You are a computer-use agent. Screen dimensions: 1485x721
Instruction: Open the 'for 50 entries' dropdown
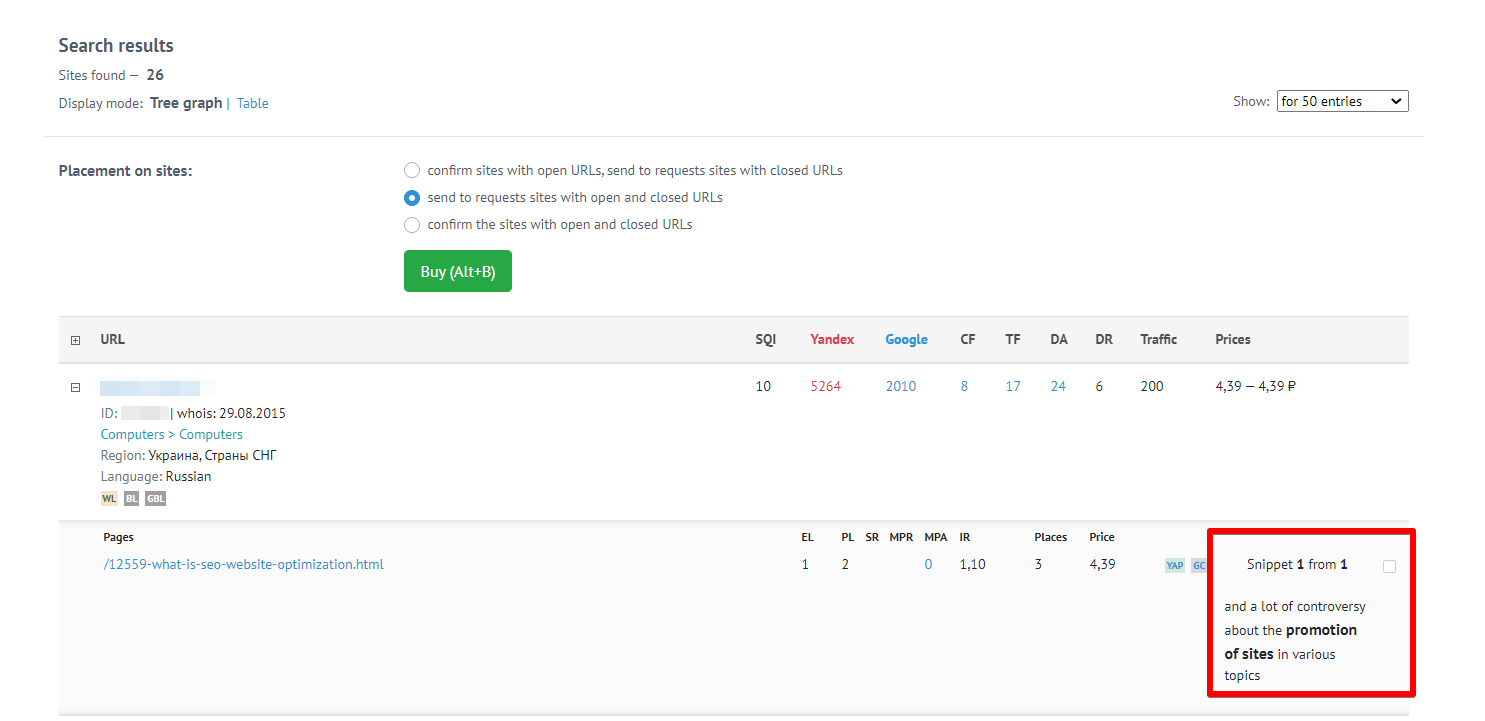[1343, 101]
